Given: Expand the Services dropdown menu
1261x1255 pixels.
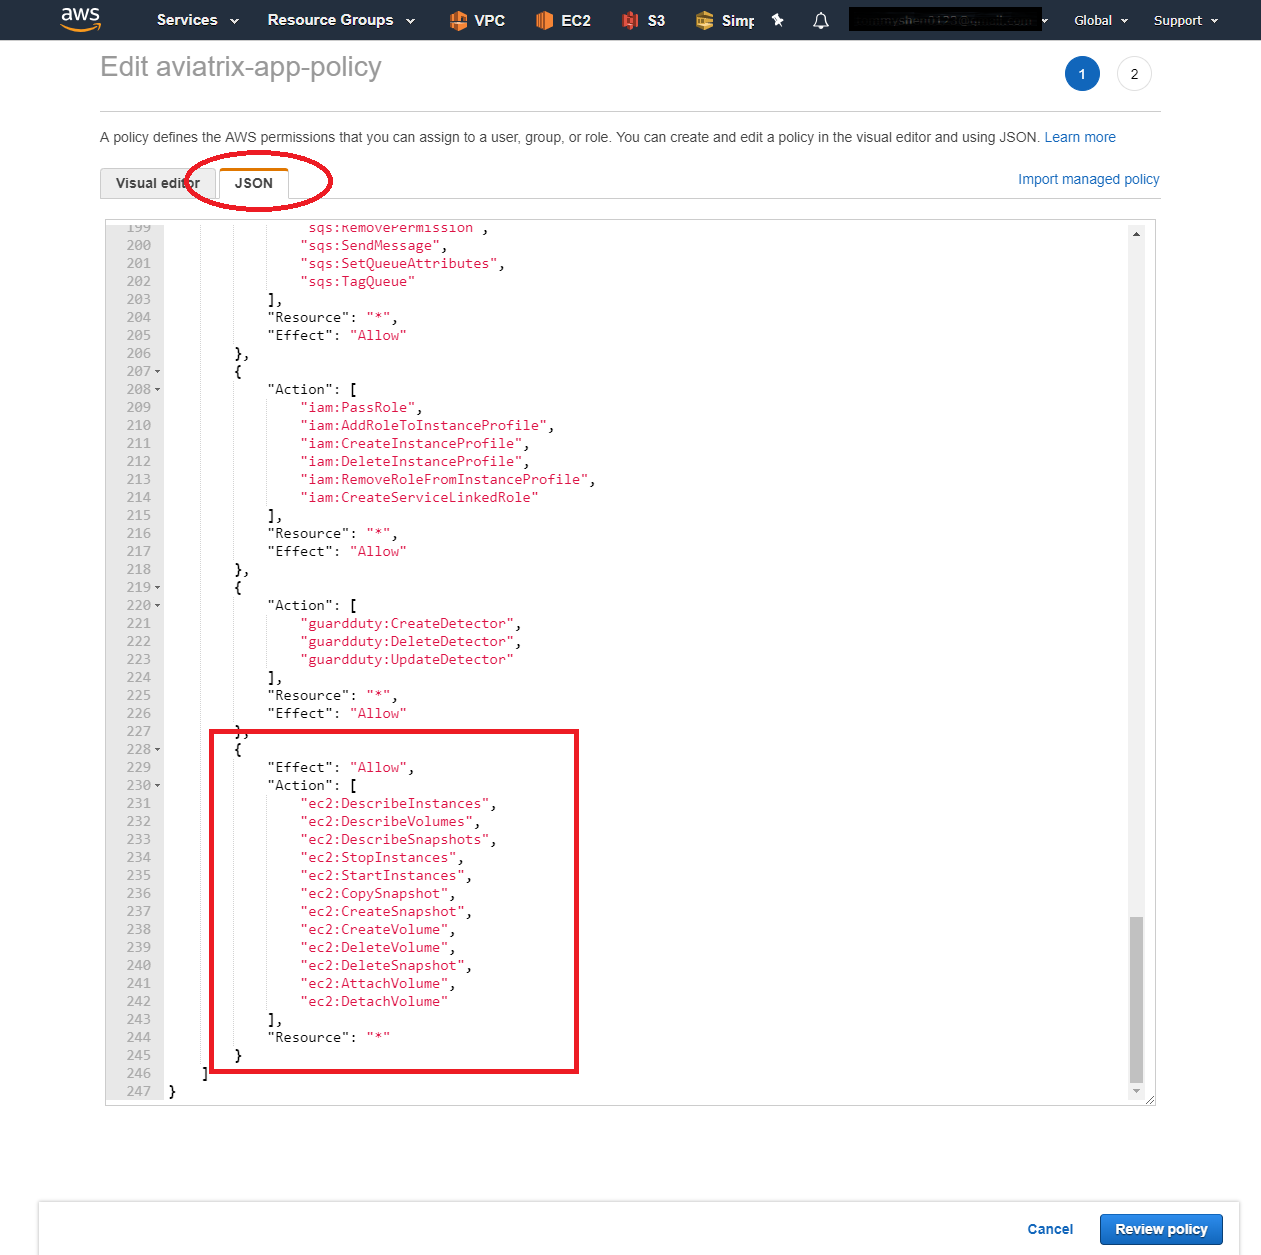Looking at the screenshot, I should pyautogui.click(x=197, y=20).
